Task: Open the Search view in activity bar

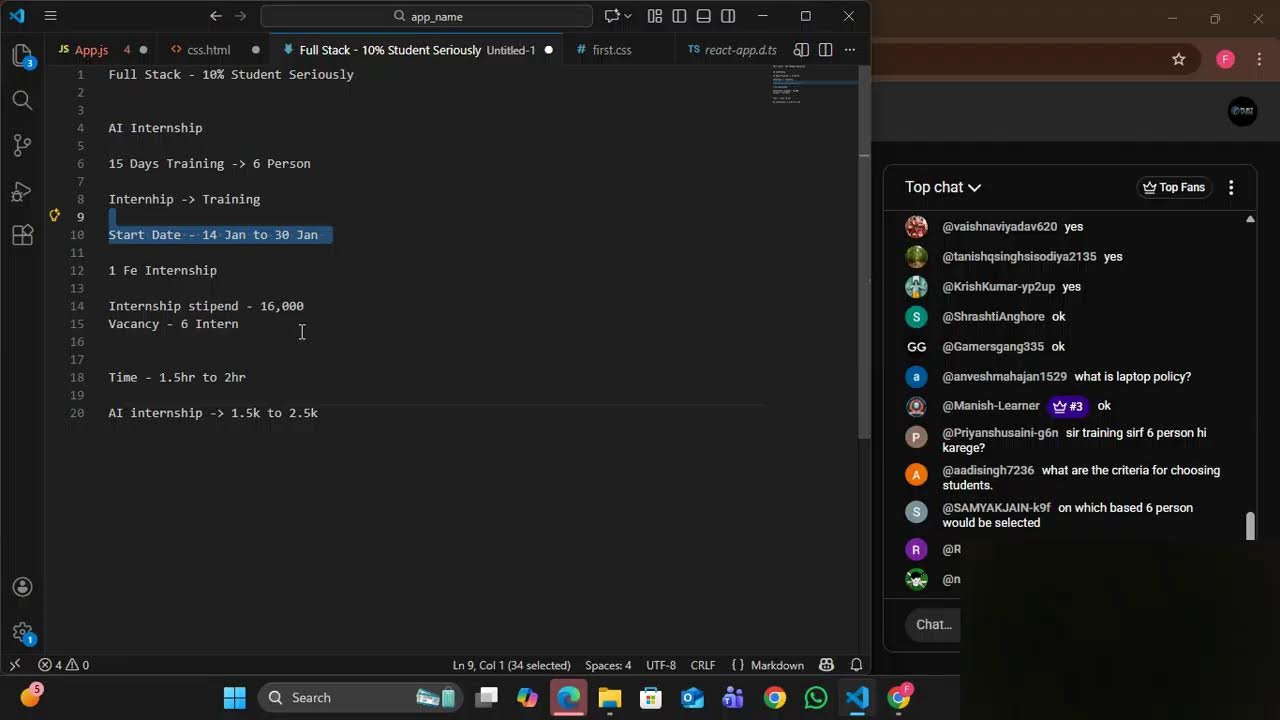Action: [22, 100]
